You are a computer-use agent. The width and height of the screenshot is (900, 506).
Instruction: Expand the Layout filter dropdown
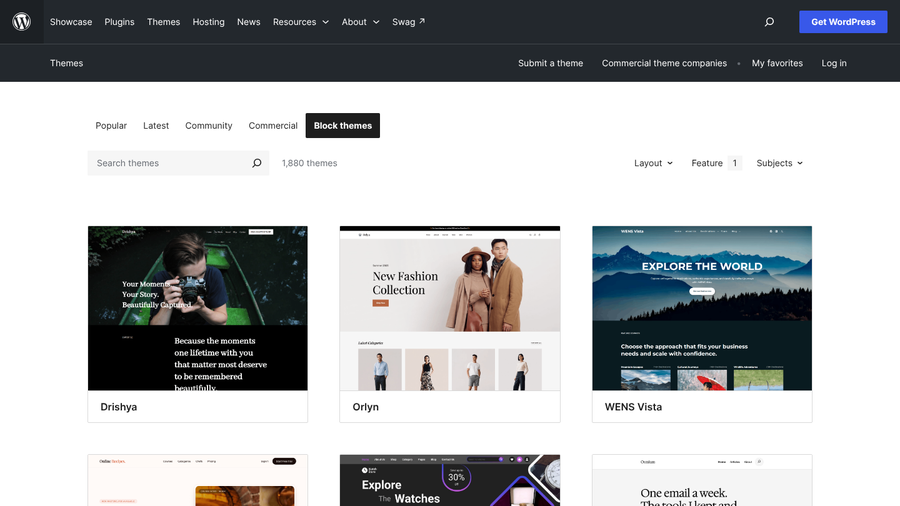[x=653, y=163]
